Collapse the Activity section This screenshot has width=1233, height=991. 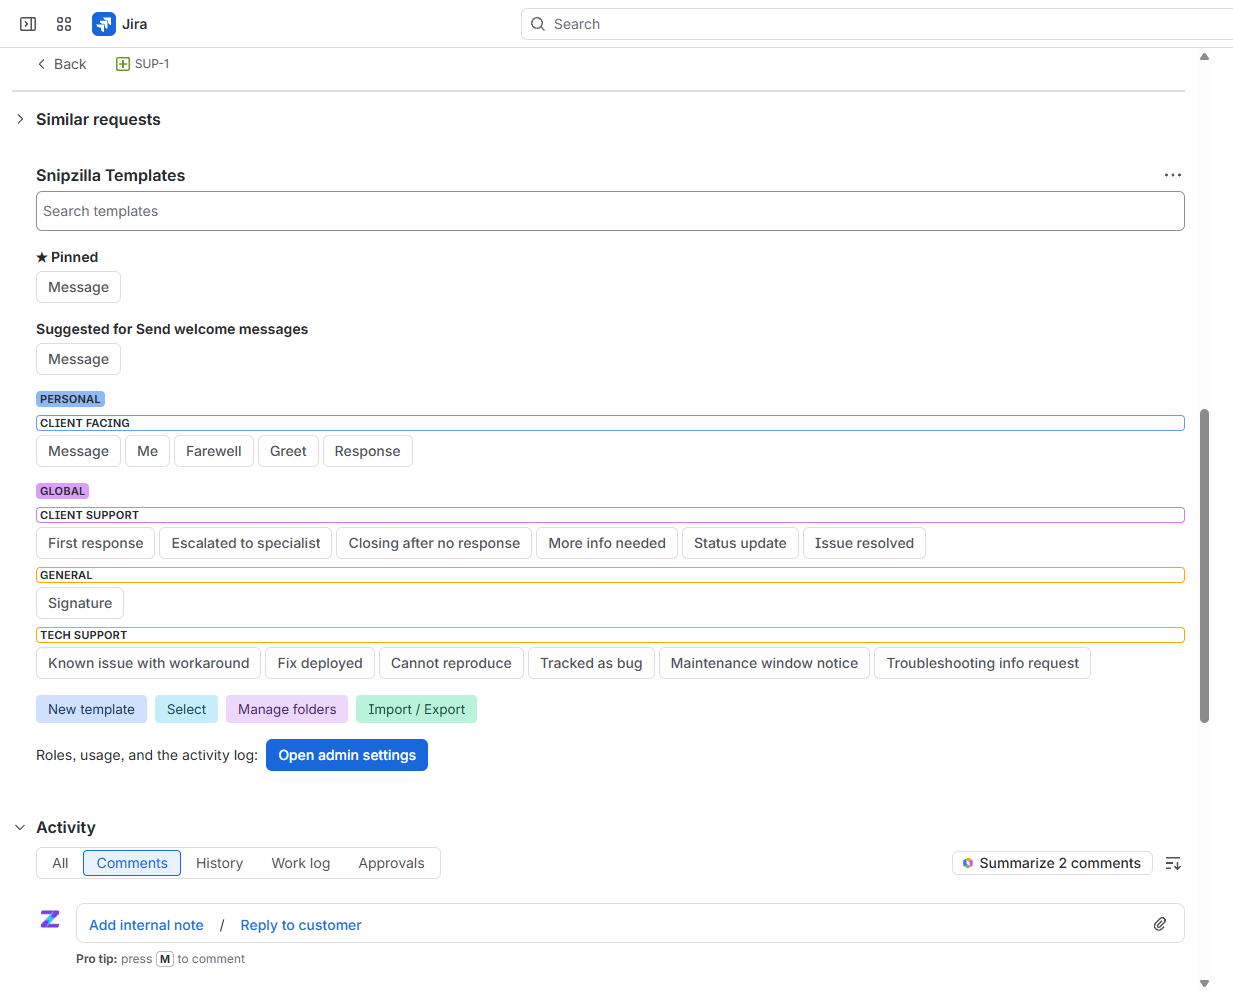tap(20, 827)
